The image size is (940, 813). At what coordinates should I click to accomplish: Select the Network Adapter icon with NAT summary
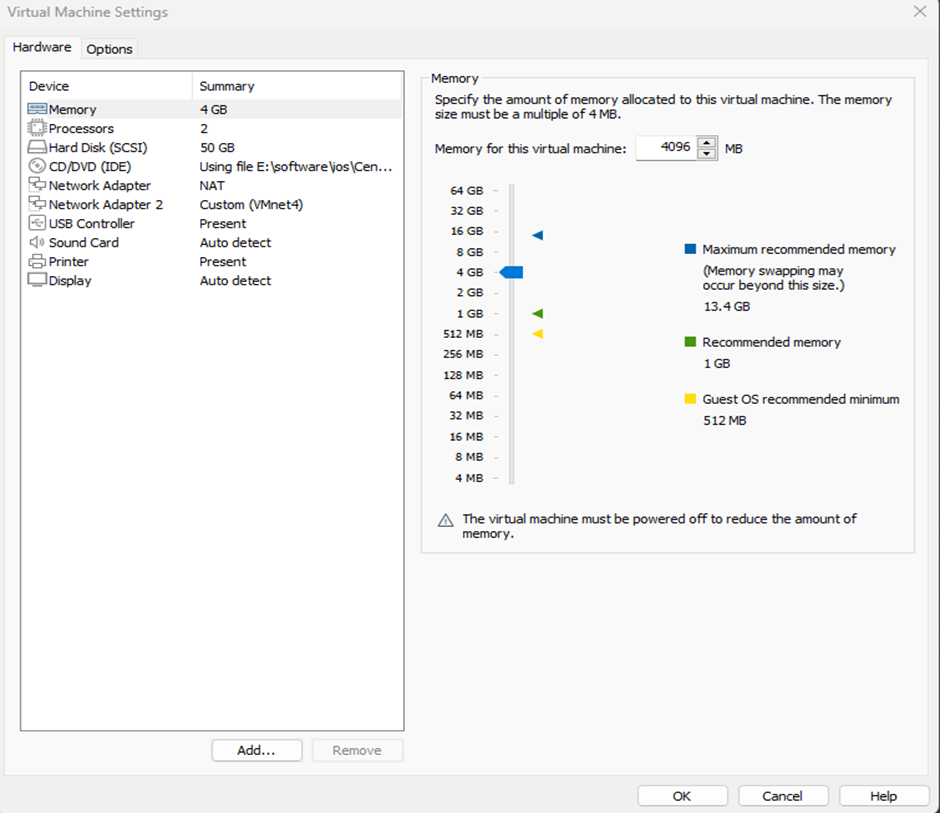(37, 185)
